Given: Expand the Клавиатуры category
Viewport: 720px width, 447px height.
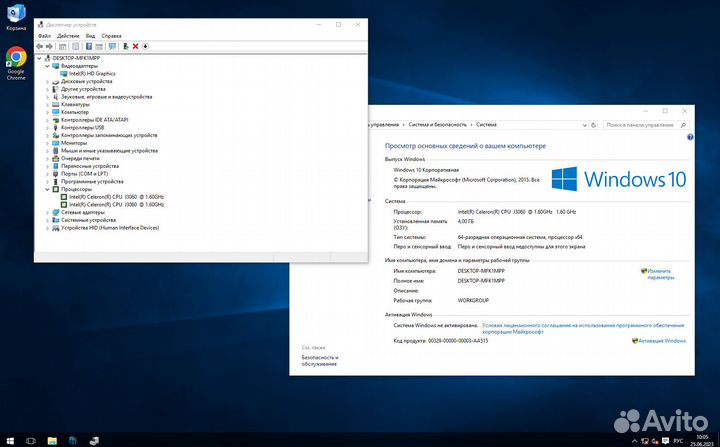Looking at the screenshot, I should (47, 105).
